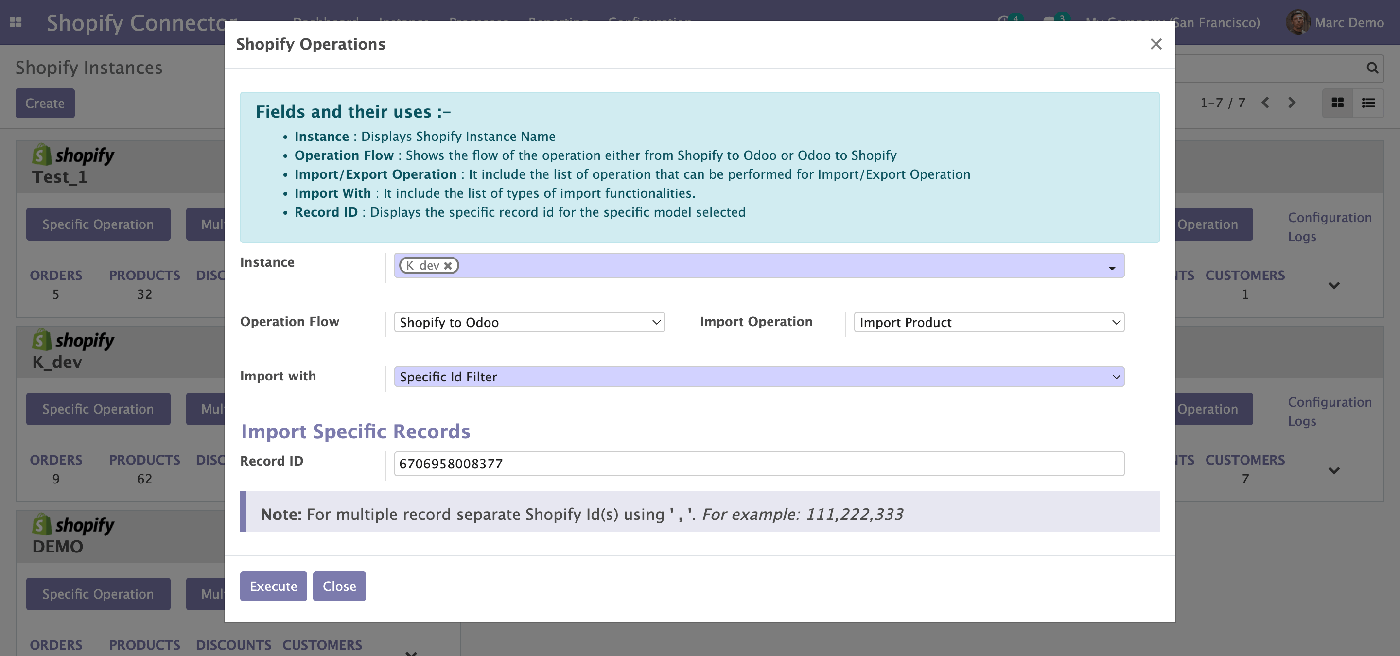Open Configuration Logs for K_dev
1400x656 pixels.
point(1329,412)
